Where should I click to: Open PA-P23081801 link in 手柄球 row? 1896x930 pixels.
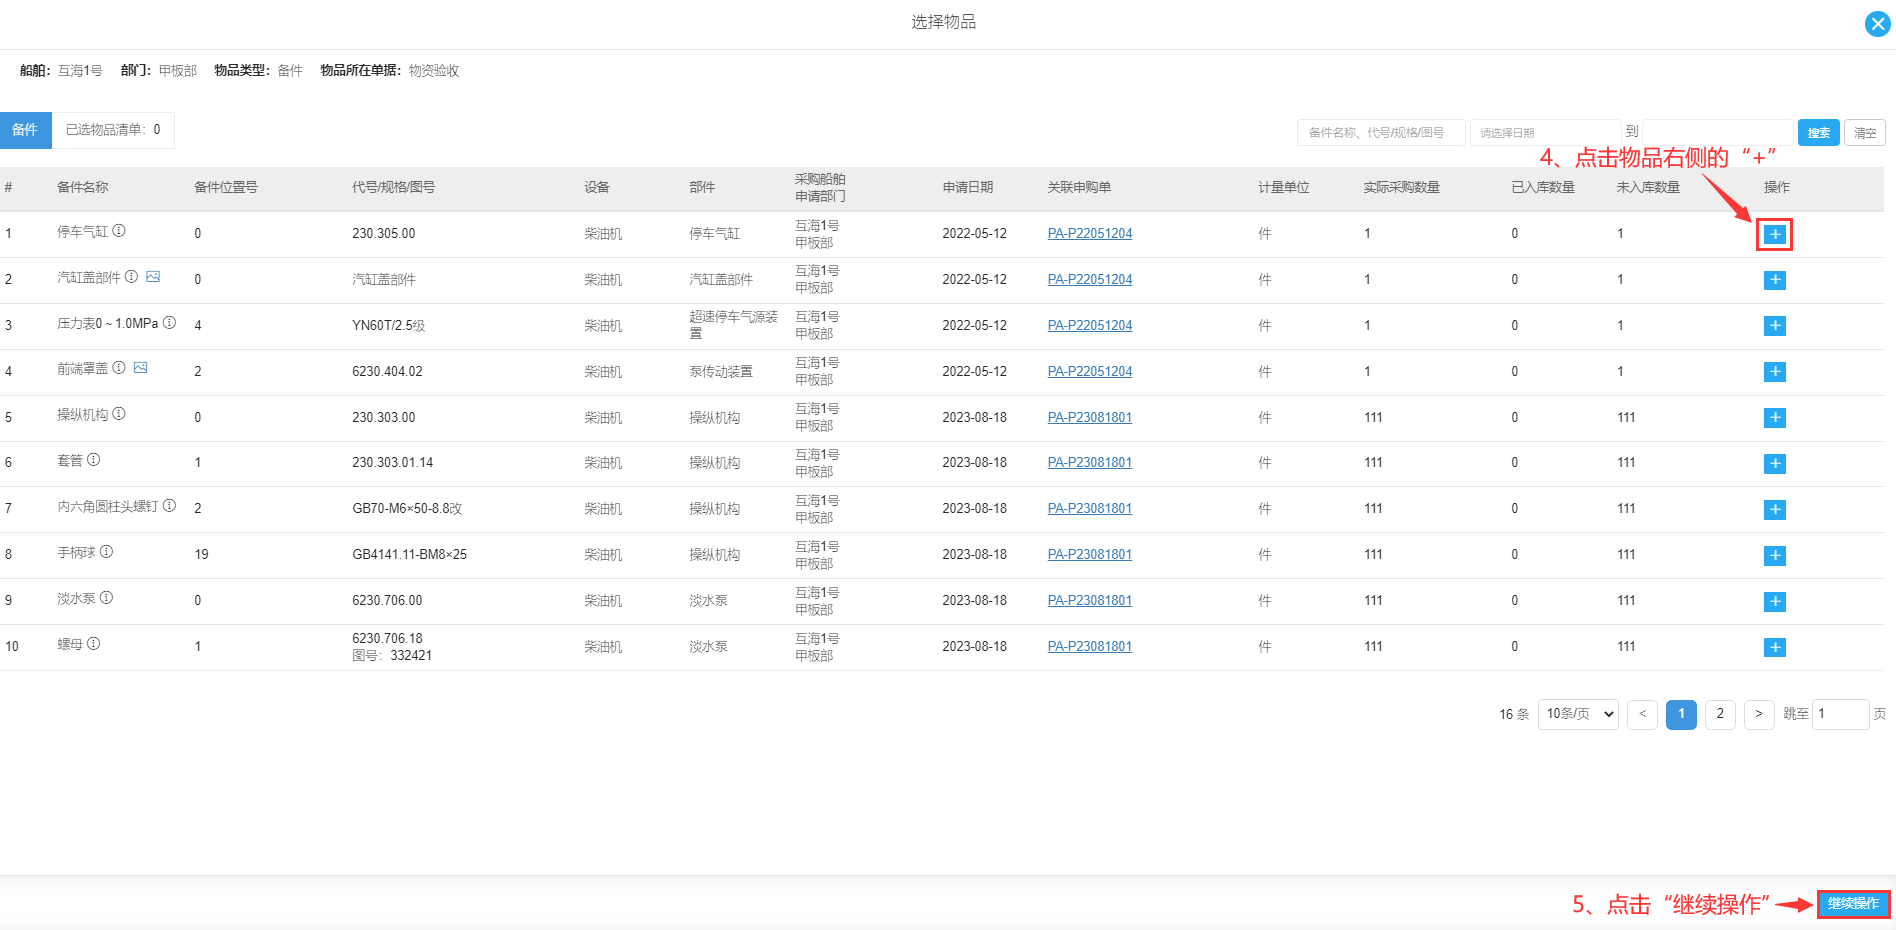pos(1090,555)
